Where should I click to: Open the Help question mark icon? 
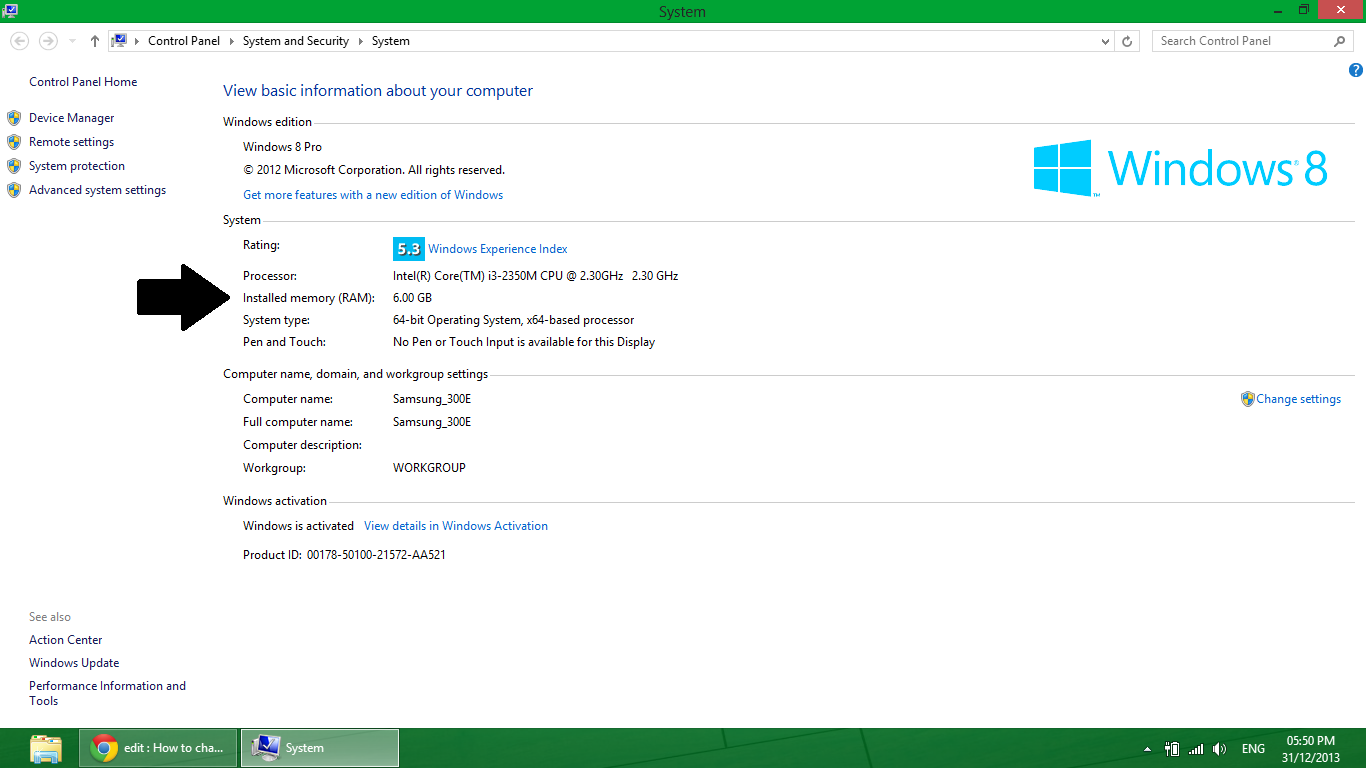tap(1356, 70)
